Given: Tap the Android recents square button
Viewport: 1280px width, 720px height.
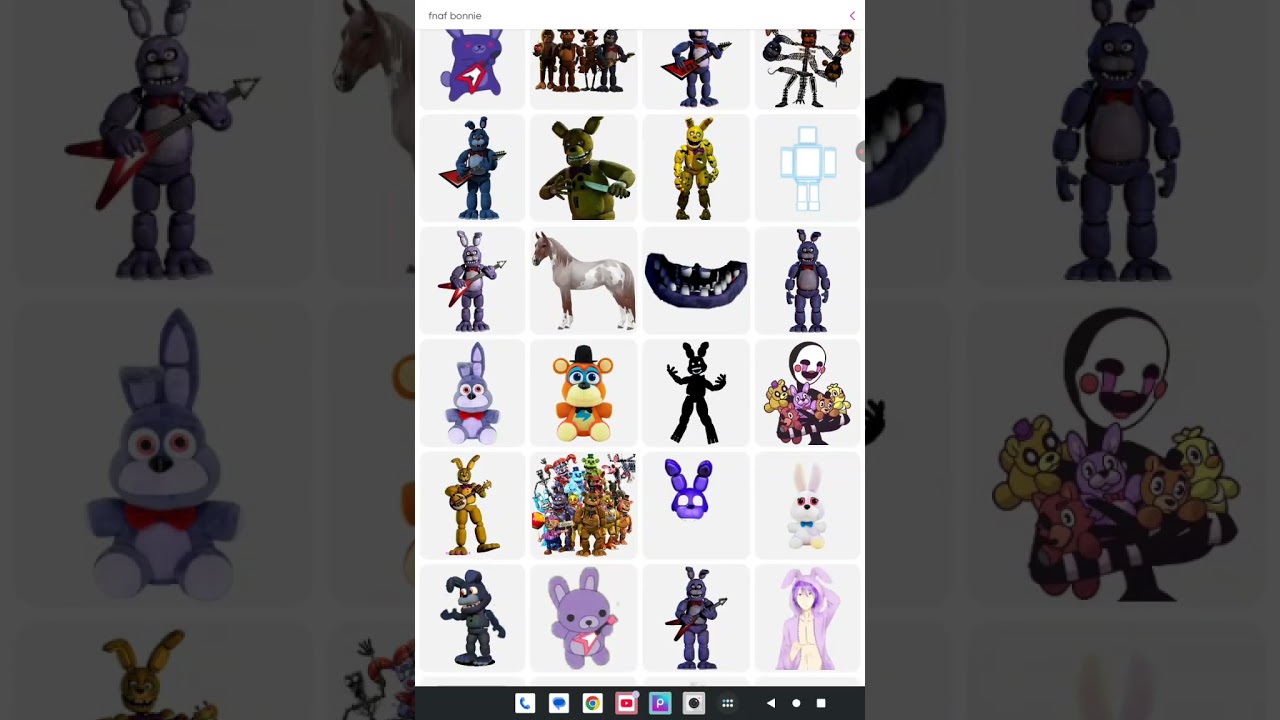Looking at the screenshot, I should (821, 703).
